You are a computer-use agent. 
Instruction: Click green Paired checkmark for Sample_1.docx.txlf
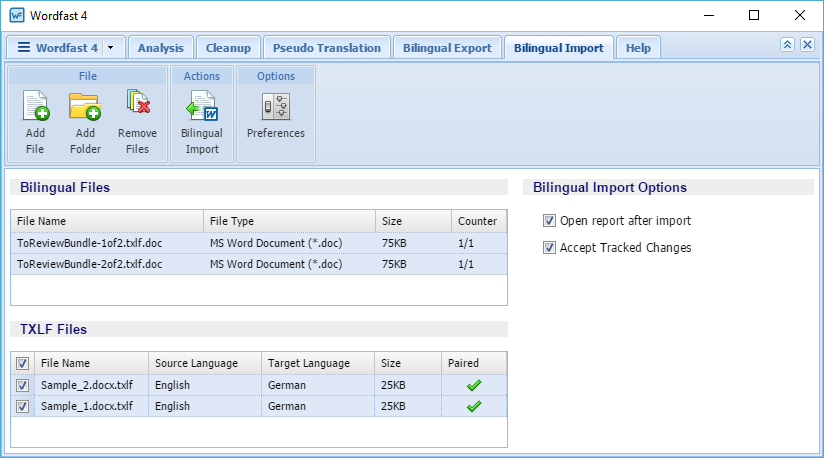click(473, 407)
